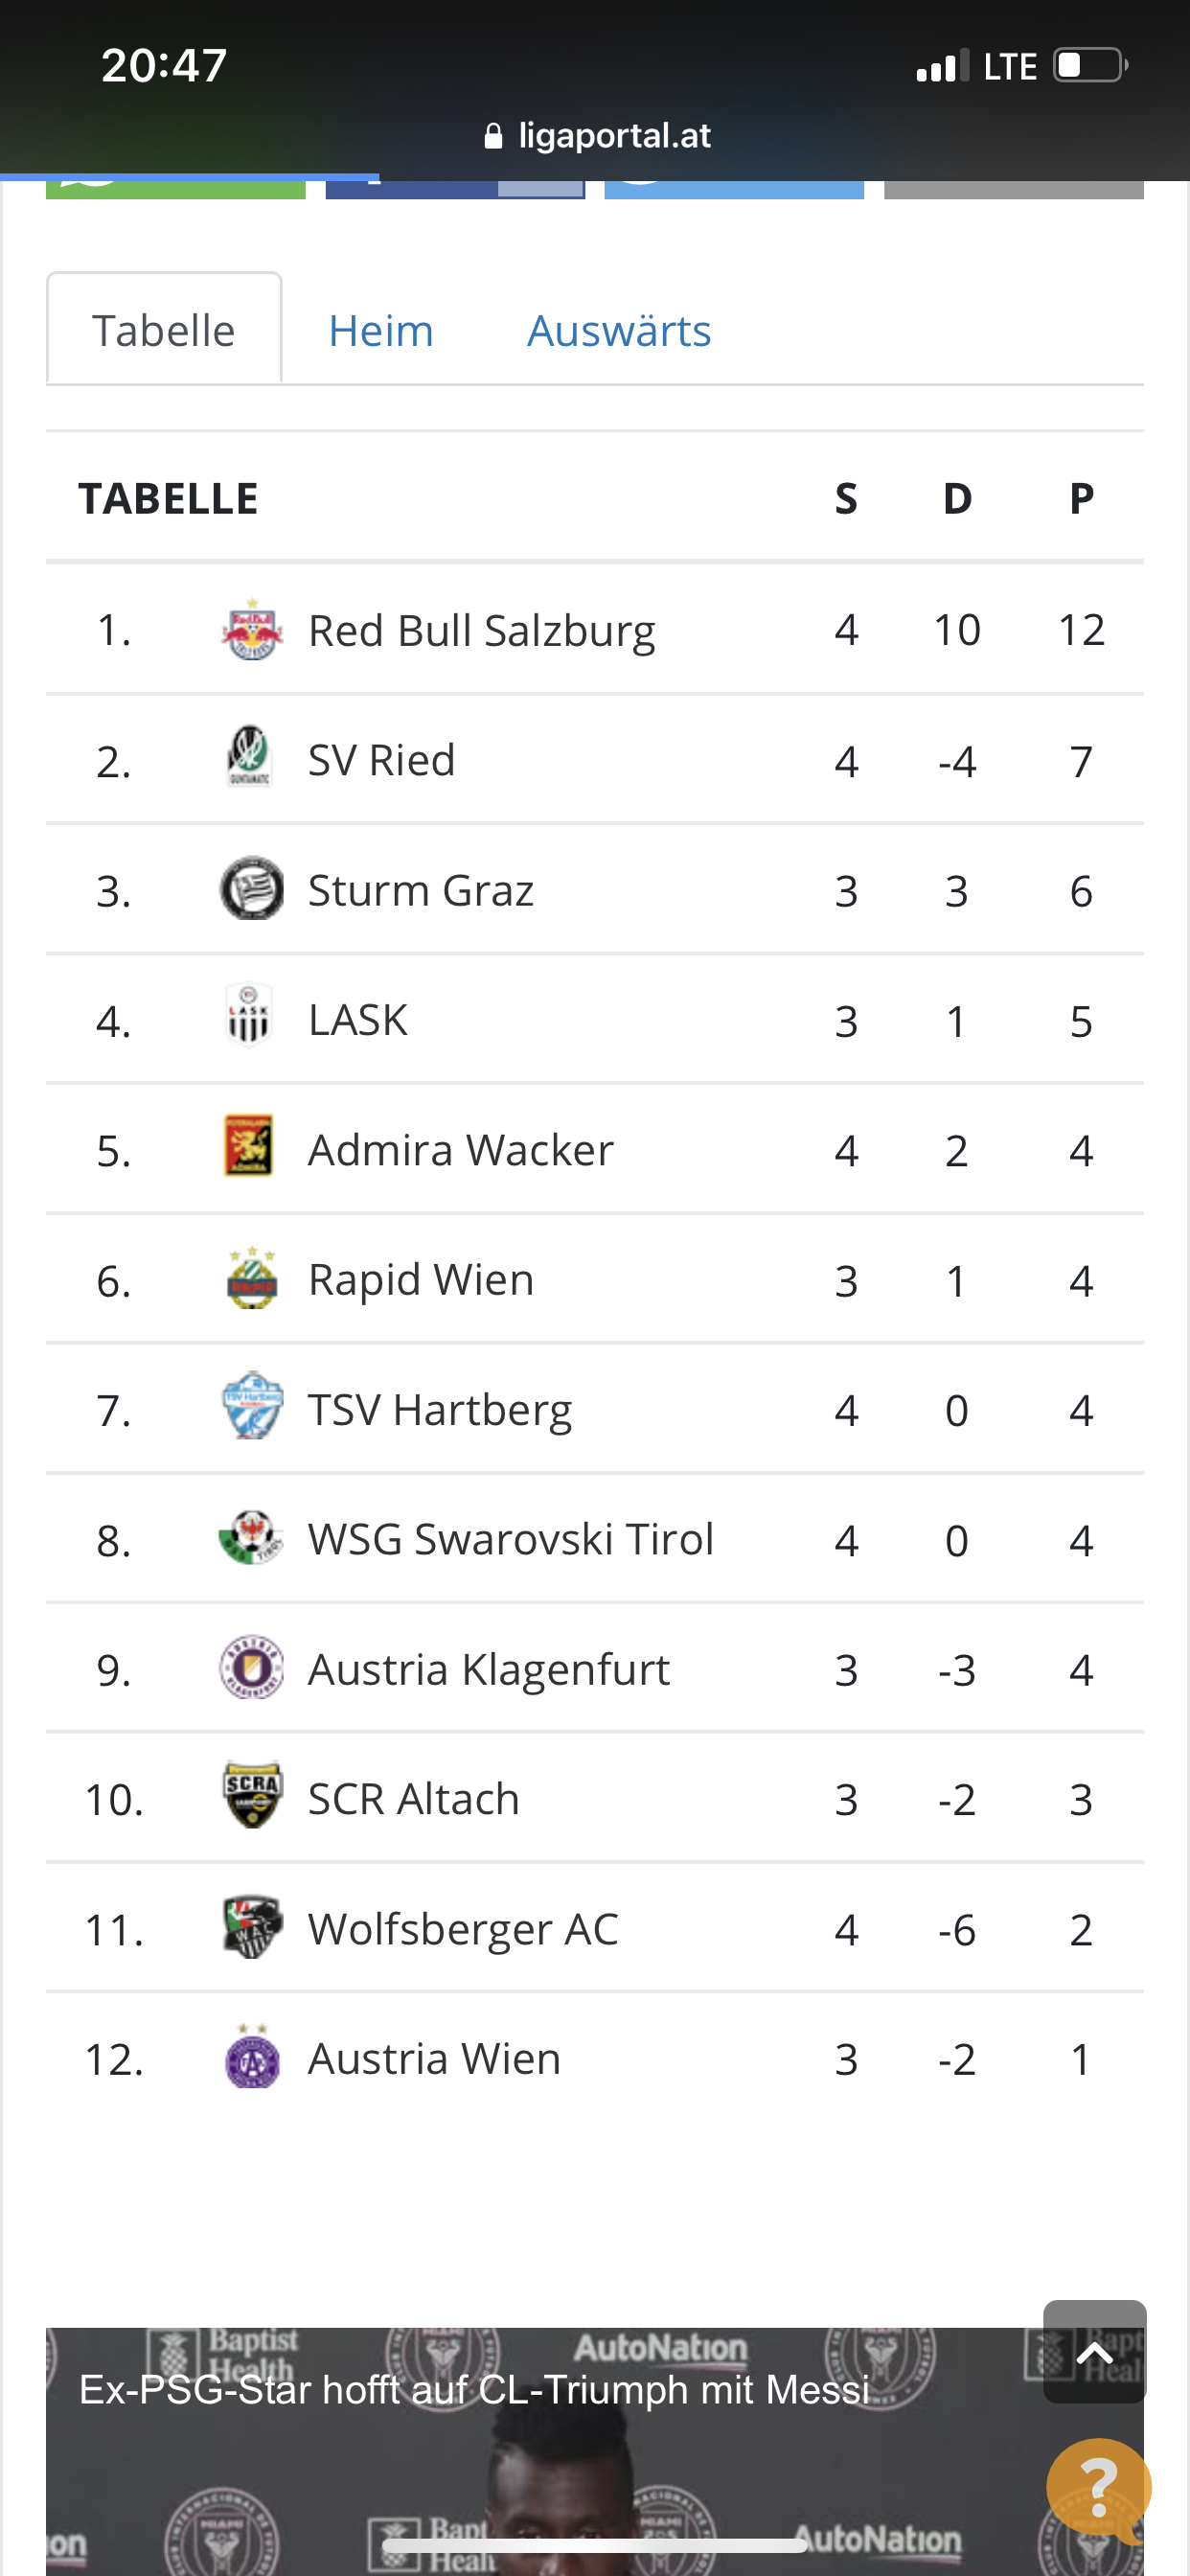The width and height of the screenshot is (1190, 2576).
Task: Tap the scroll-to-top chevron button
Action: [1095, 2352]
